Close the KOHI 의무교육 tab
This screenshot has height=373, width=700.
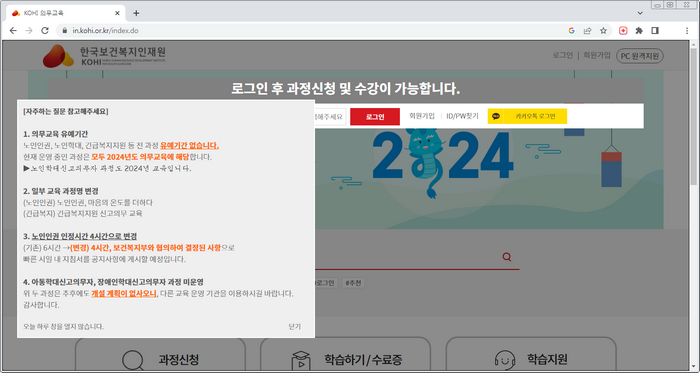[x=117, y=13]
